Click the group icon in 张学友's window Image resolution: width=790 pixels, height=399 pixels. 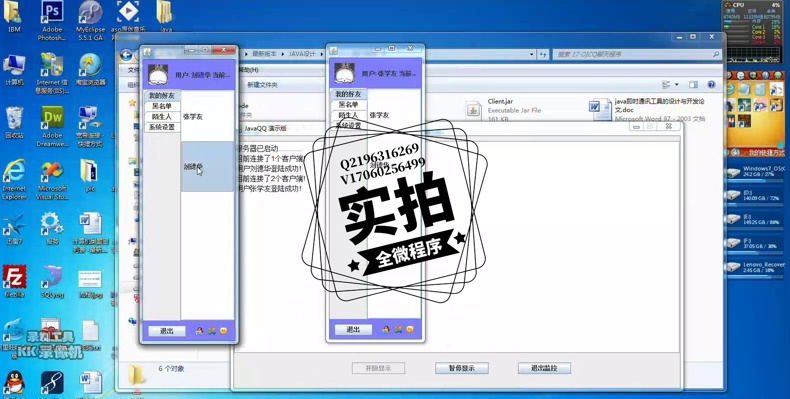(x=398, y=329)
